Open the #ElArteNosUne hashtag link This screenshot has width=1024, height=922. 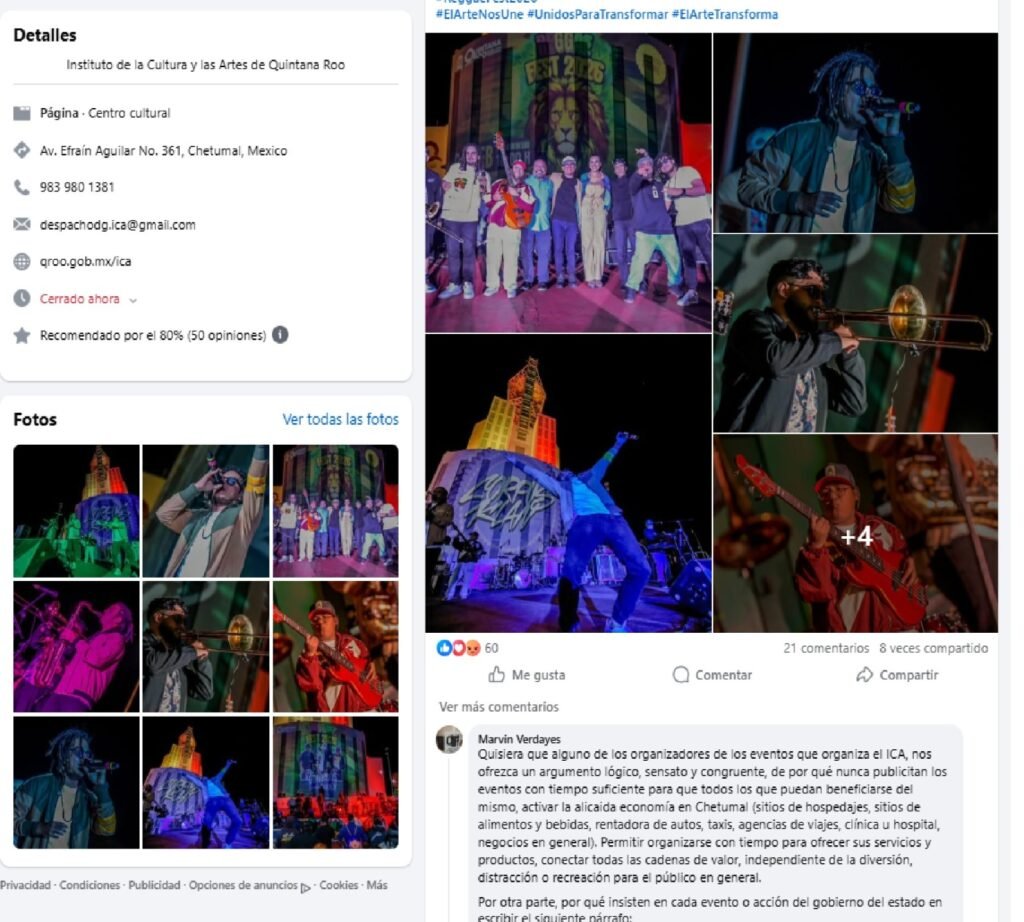click(479, 14)
